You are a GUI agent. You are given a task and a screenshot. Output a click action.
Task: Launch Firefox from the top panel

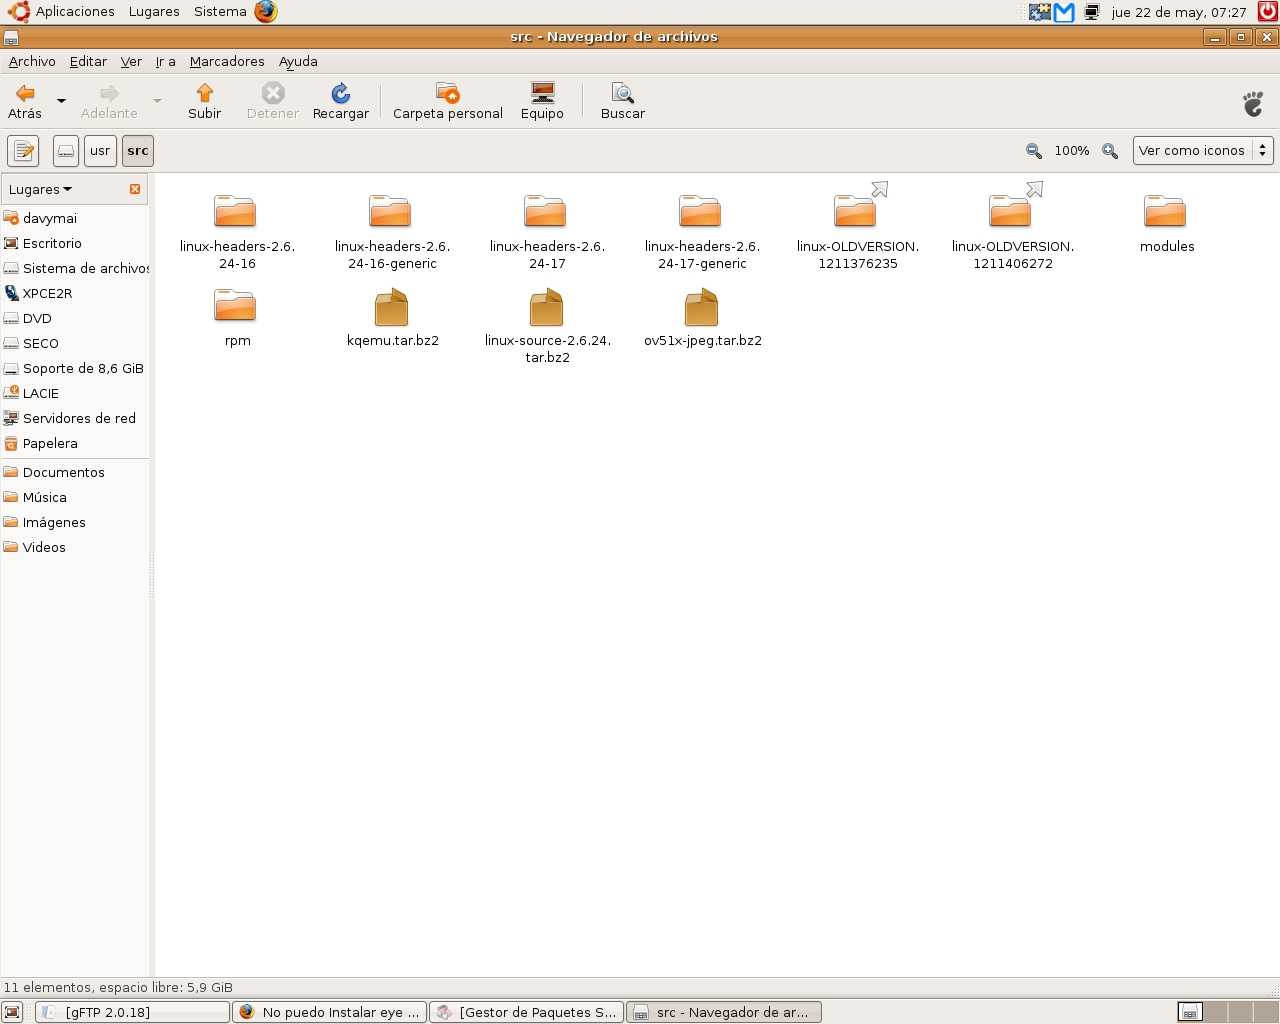265,12
